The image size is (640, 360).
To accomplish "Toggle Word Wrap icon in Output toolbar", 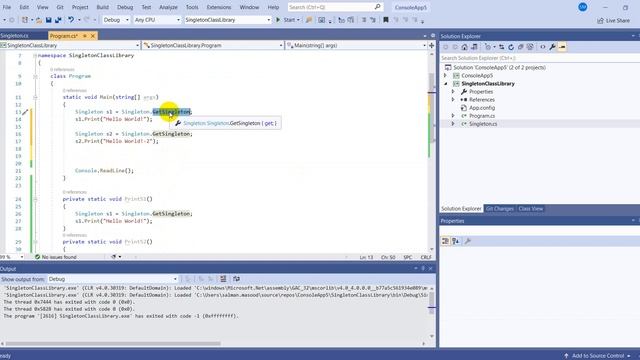I will 236,279.
